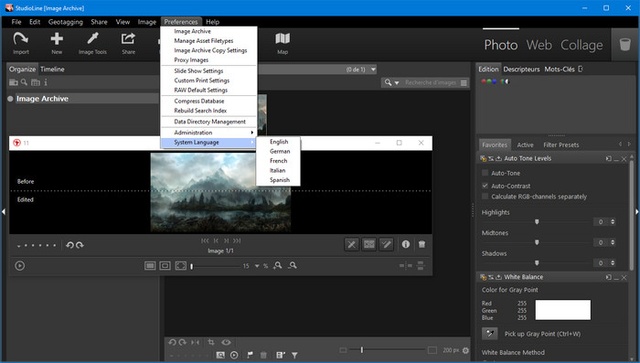Click the tools crossed icon in viewer

[x=351, y=244]
